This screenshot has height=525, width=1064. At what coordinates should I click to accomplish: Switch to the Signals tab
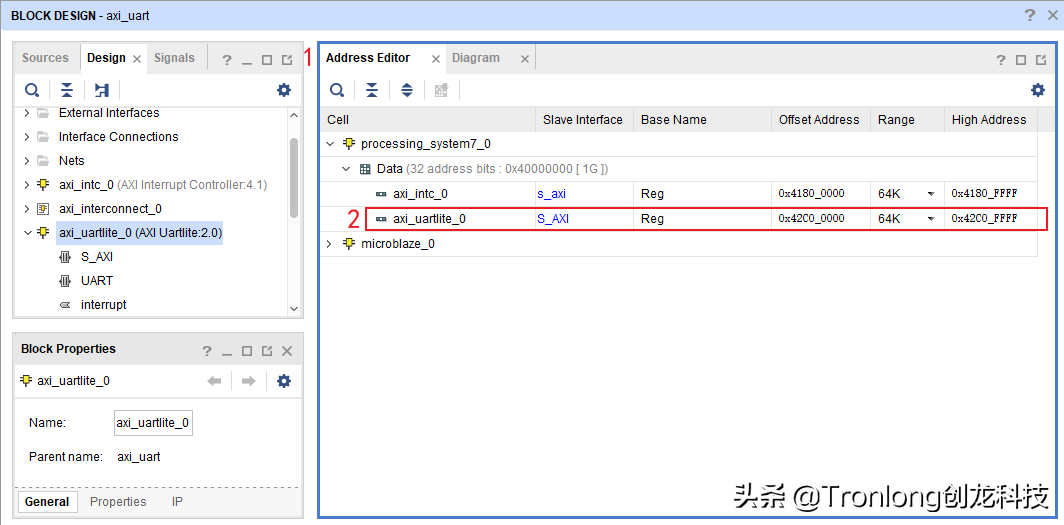[x=174, y=58]
